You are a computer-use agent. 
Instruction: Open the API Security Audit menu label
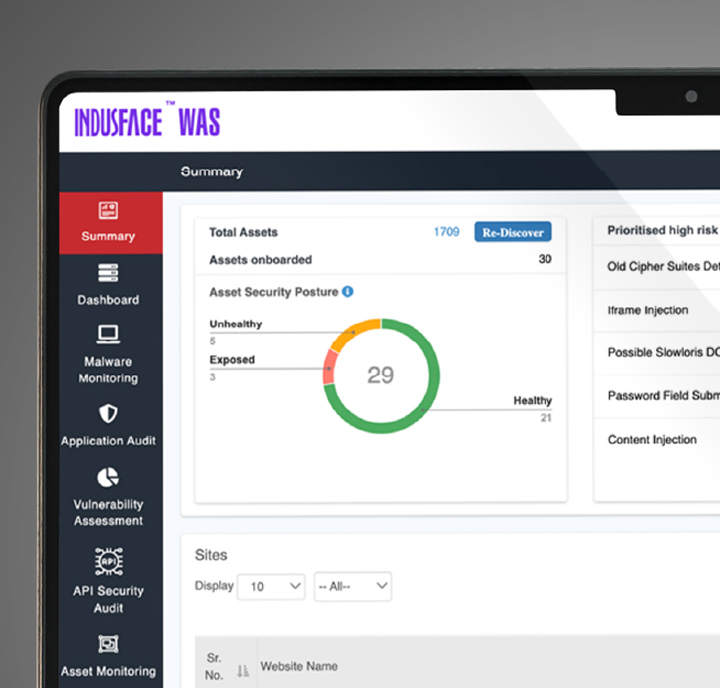coord(108,599)
